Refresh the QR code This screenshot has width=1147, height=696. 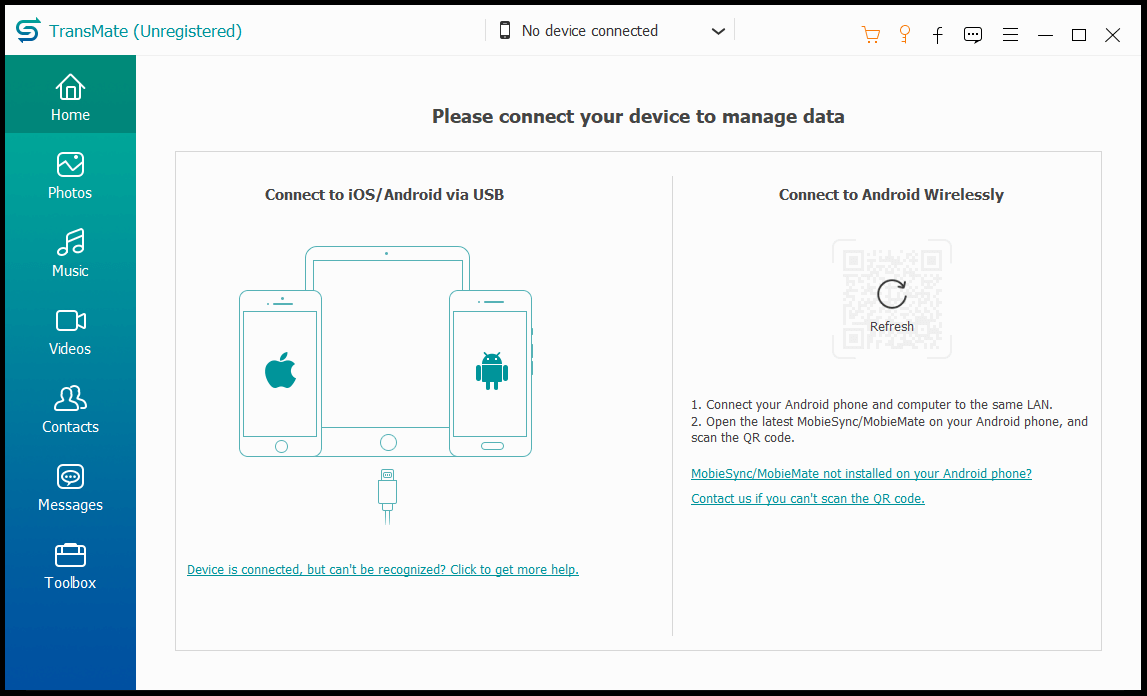click(892, 304)
